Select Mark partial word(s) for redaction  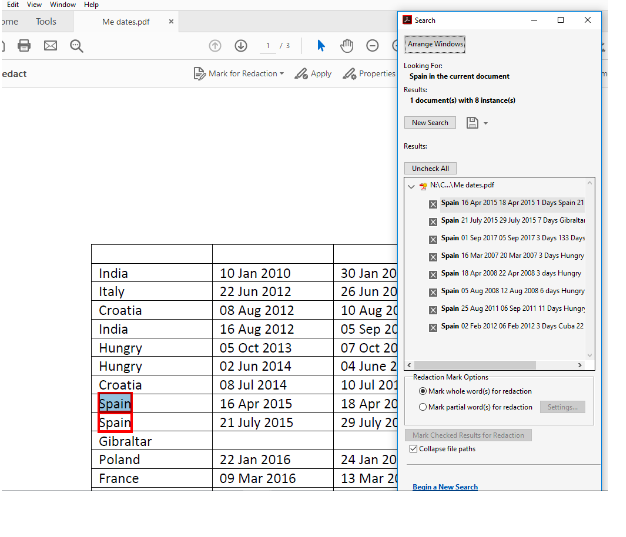[422, 407]
